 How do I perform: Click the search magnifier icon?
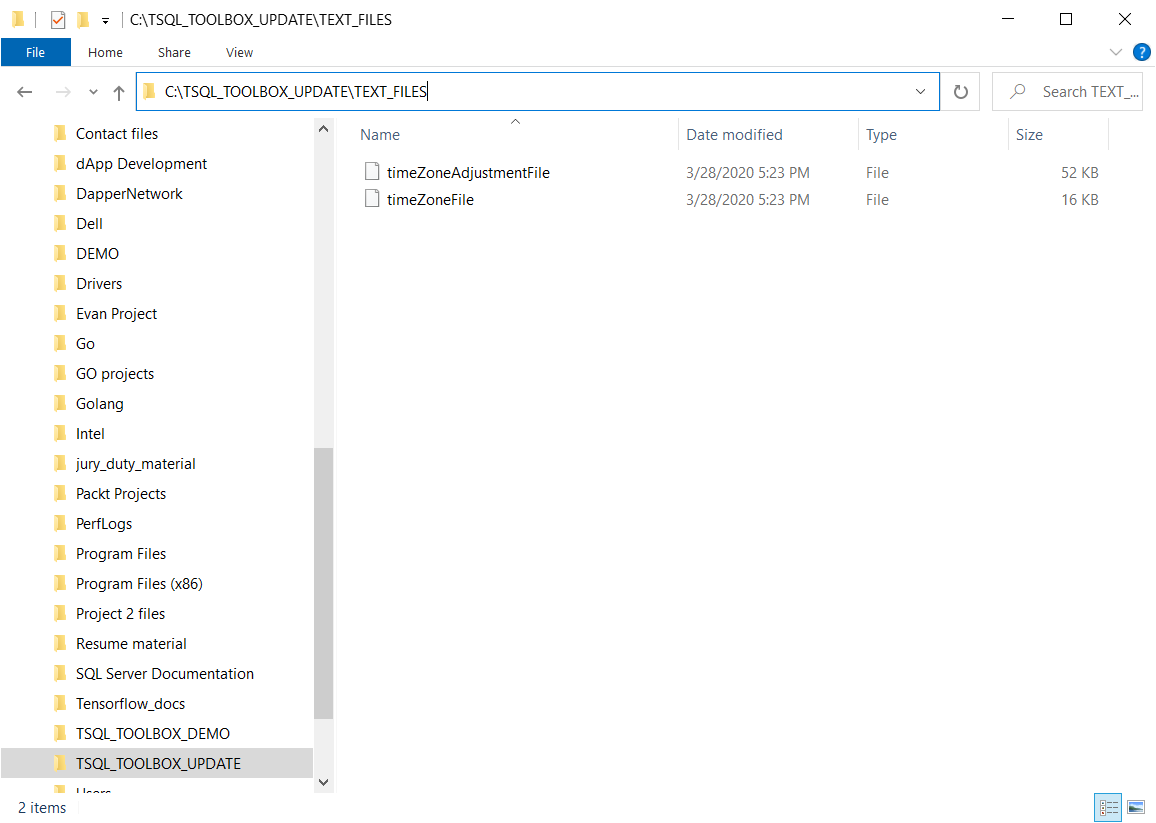1017,91
